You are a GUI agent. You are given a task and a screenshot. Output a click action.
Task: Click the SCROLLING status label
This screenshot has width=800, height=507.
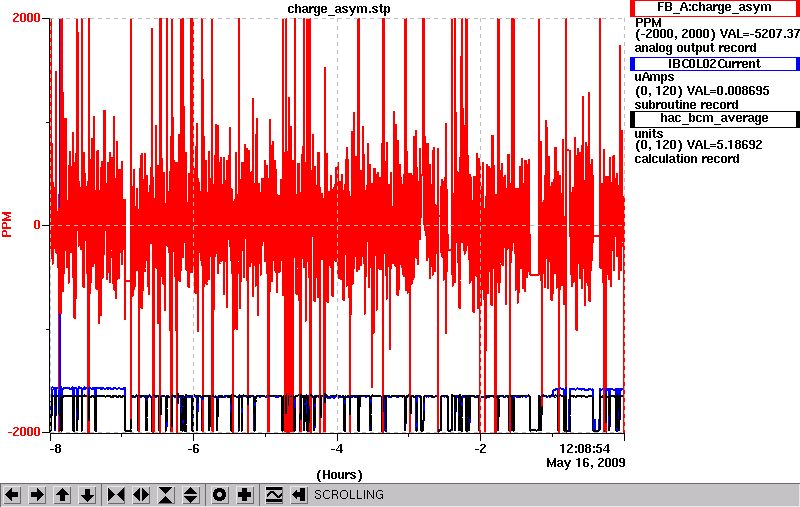tap(349, 495)
